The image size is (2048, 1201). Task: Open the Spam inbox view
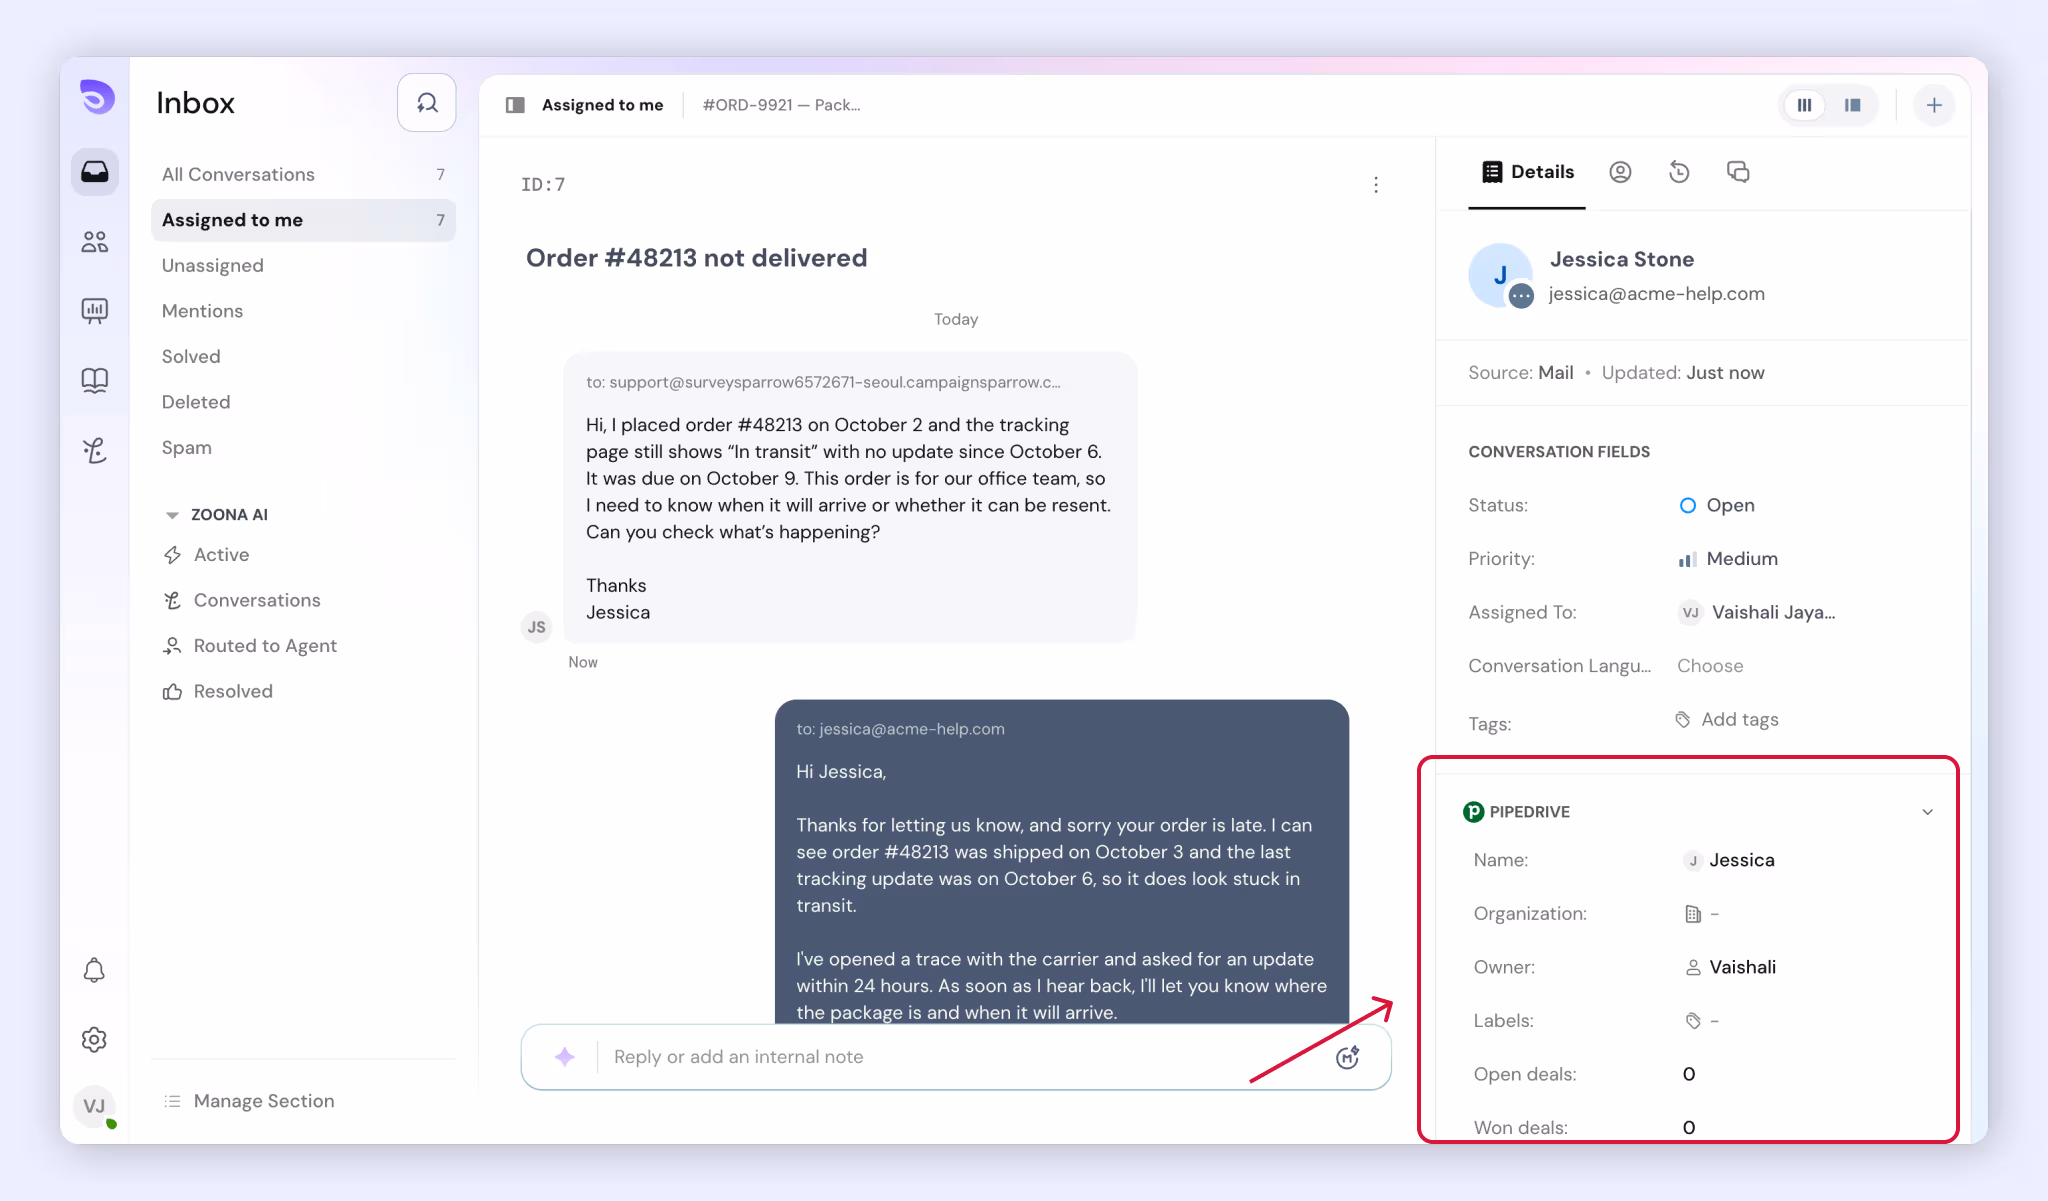tap(303, 447)
